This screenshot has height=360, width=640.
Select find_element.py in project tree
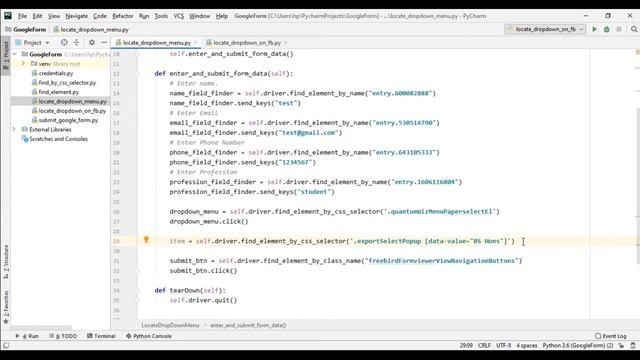[55, 92]
